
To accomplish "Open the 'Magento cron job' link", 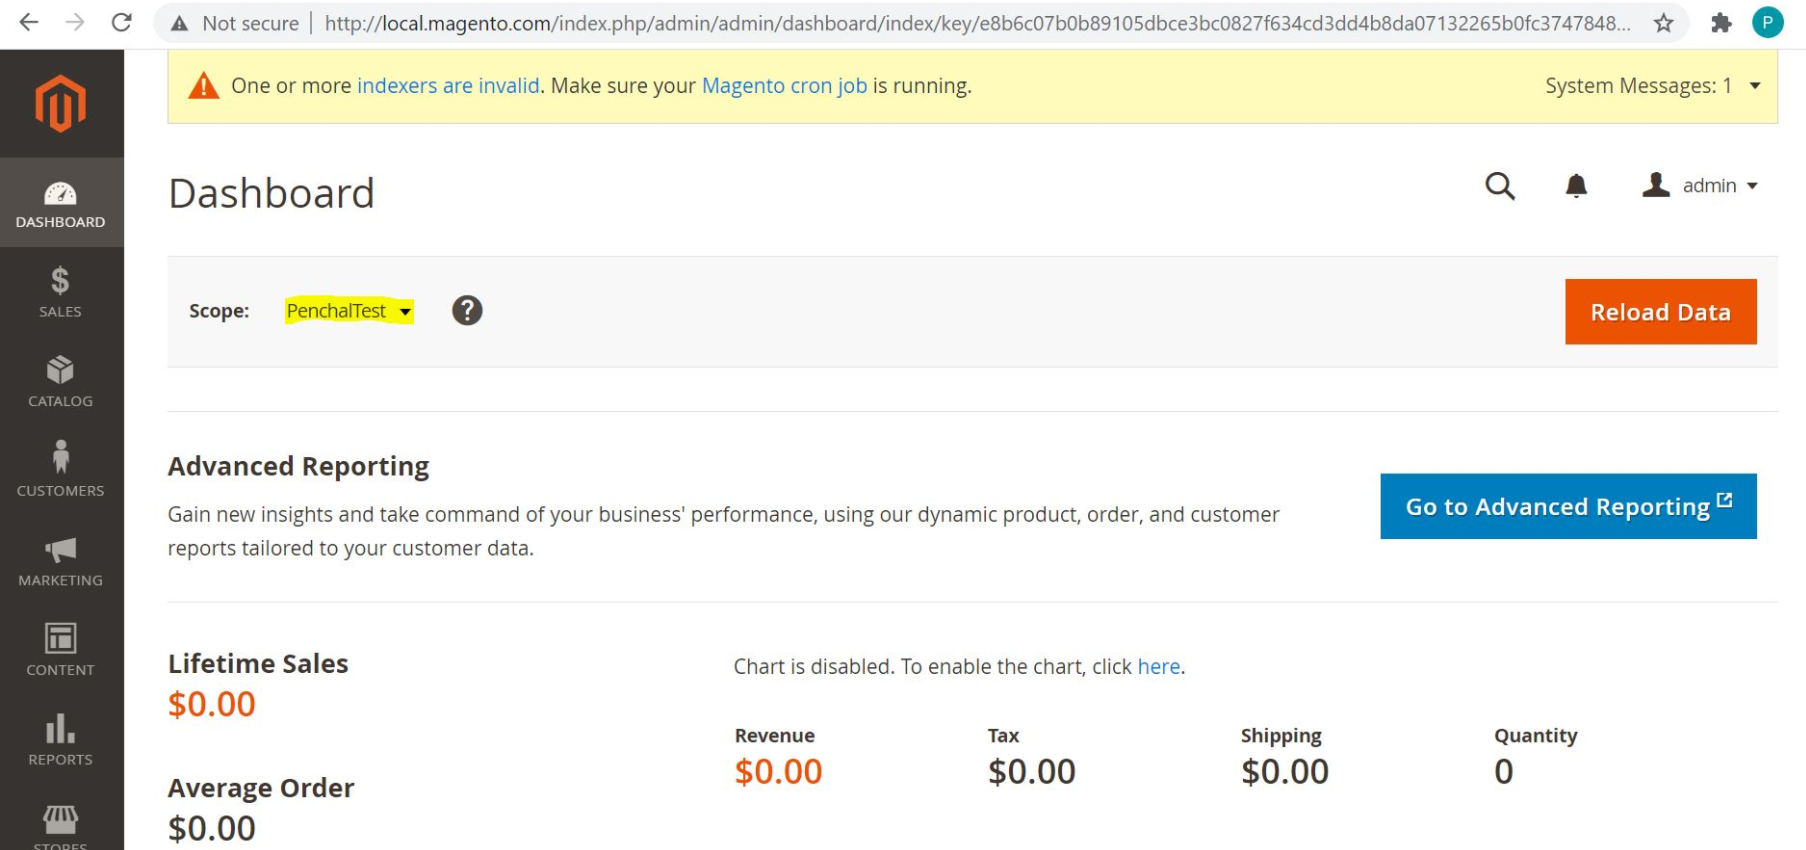I will tap(784, 86).
